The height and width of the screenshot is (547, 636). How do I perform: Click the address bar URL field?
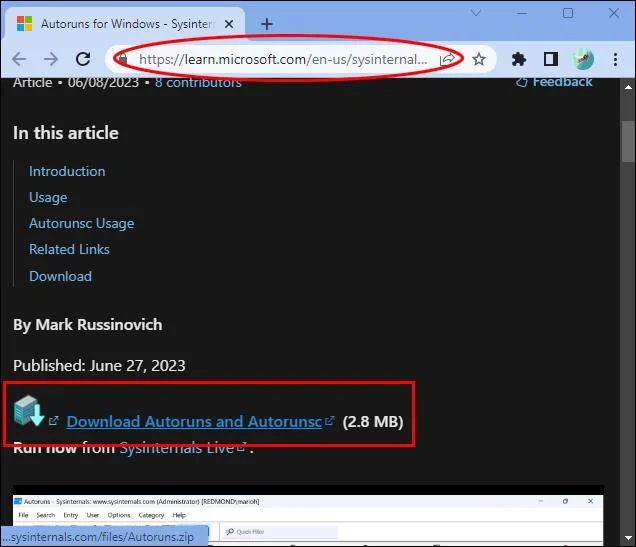tap(283, 60)
